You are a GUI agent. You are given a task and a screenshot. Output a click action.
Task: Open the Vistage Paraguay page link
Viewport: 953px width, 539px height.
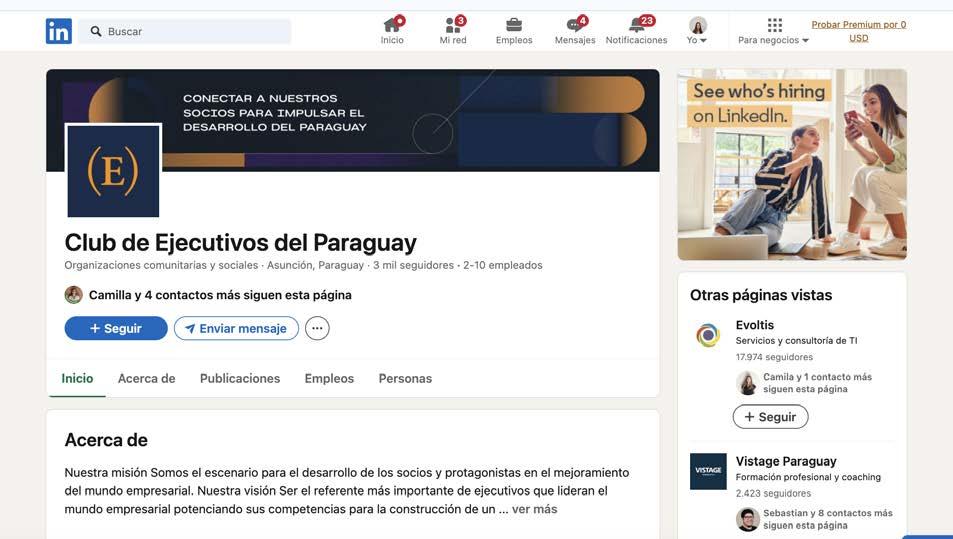[x=786, y=461]
